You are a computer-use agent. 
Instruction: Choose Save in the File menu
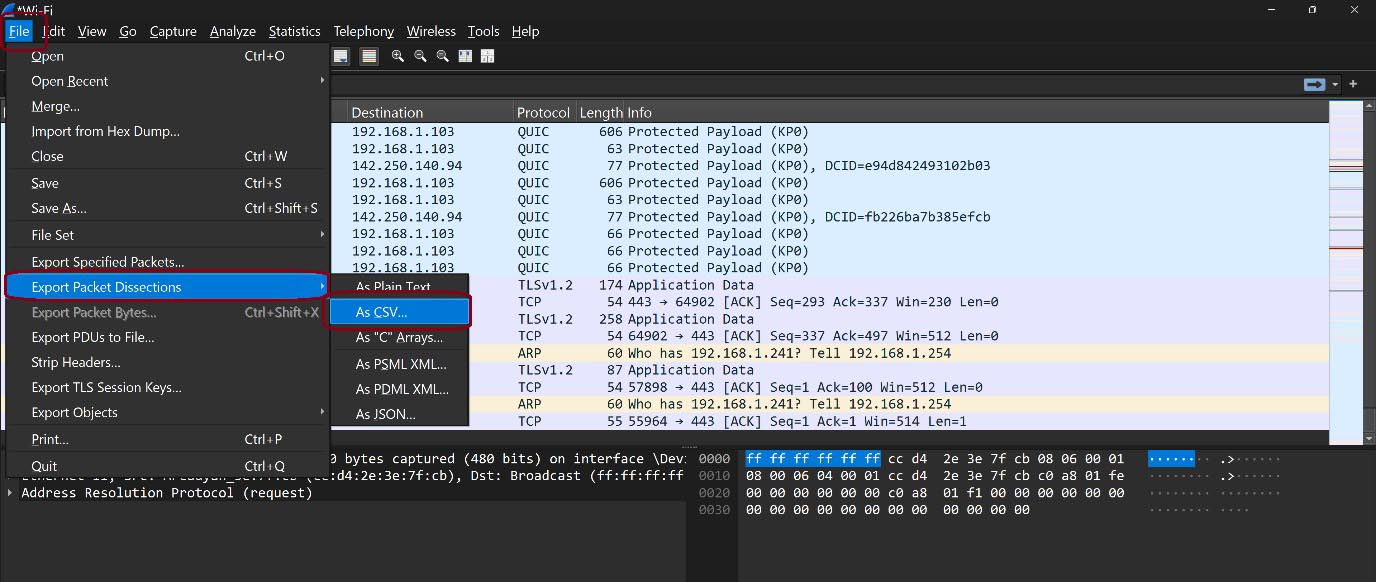pyautogui.click(x=168, y=183)
